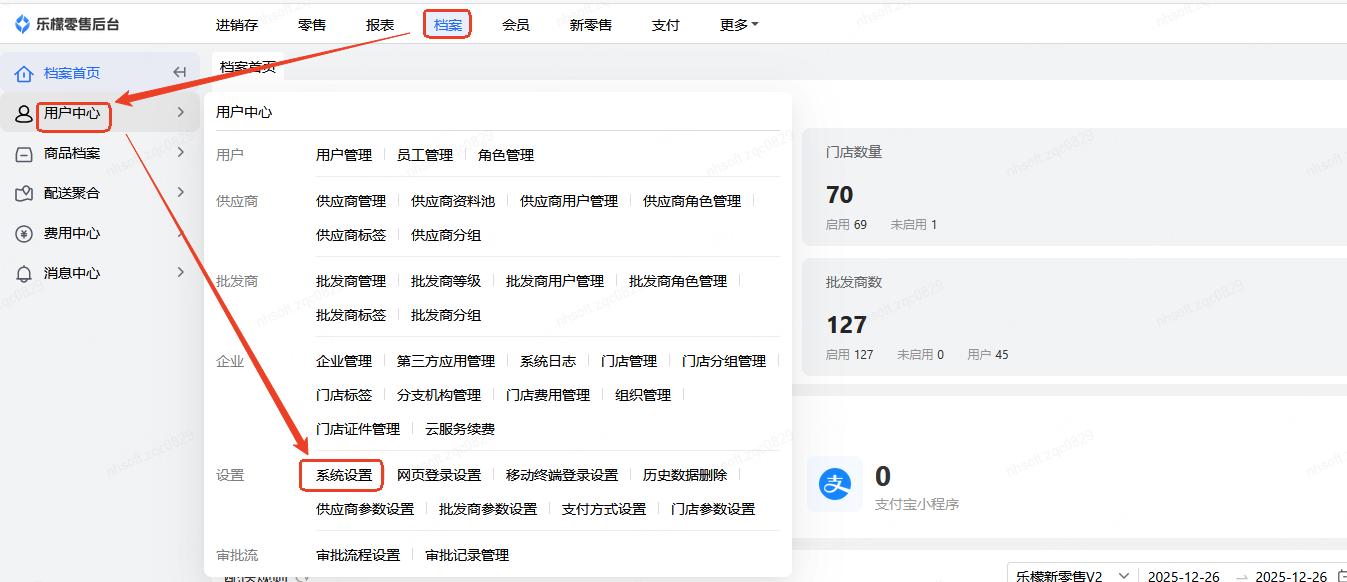
Task: Open 门店管理 link
Action: 629,361
